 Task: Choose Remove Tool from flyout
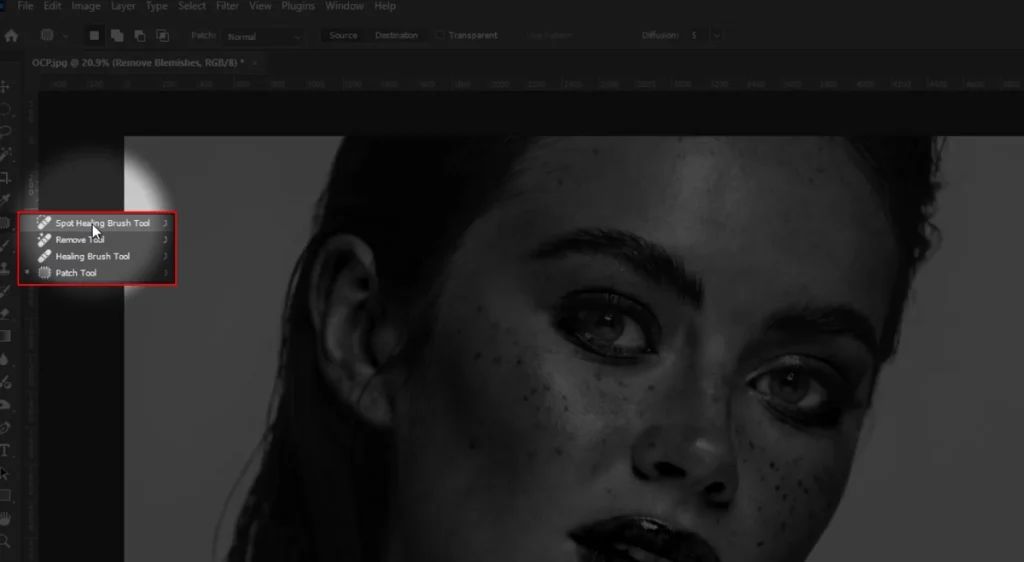pyautogui.click(x=97, y=240)
